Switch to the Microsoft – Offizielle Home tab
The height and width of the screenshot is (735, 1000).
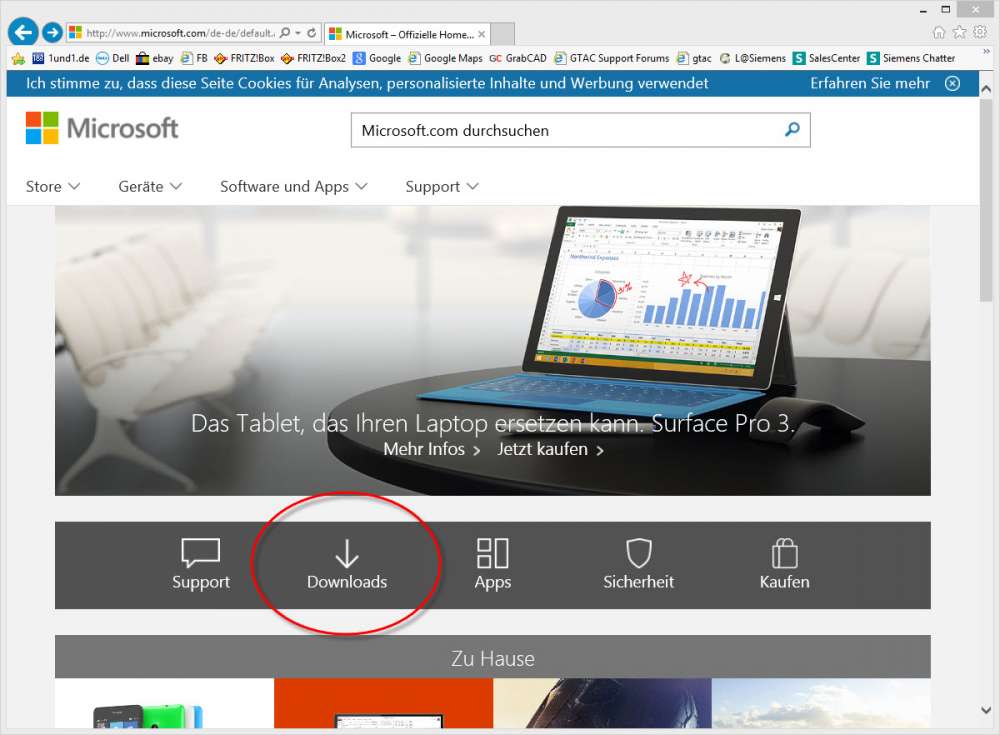(405, 34)
